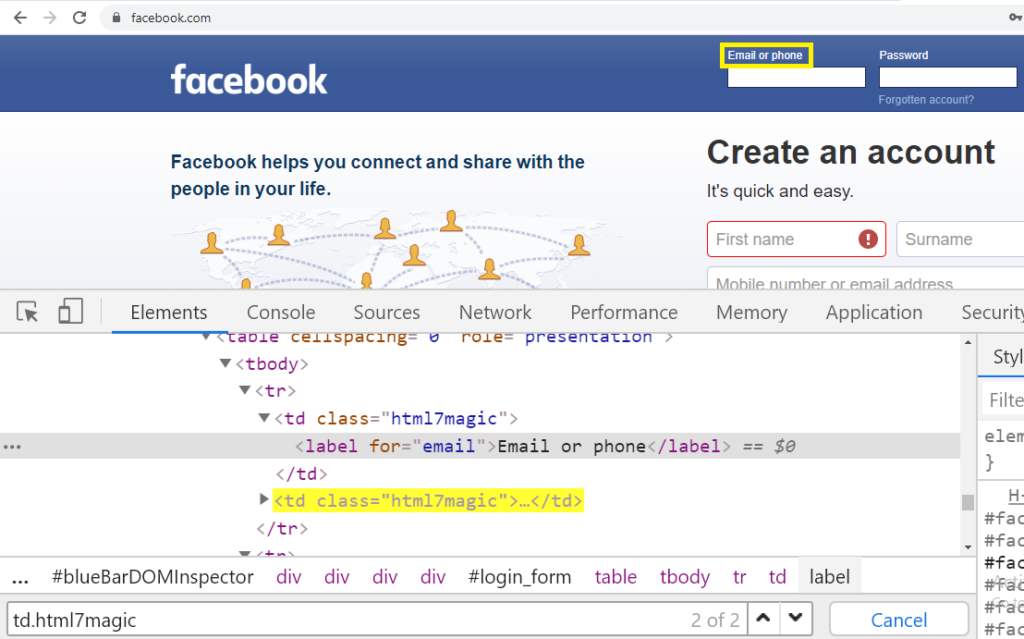This screenshot has height=639, width=1024.
Task: Focus the Email or phone login field
Action: 796,77
